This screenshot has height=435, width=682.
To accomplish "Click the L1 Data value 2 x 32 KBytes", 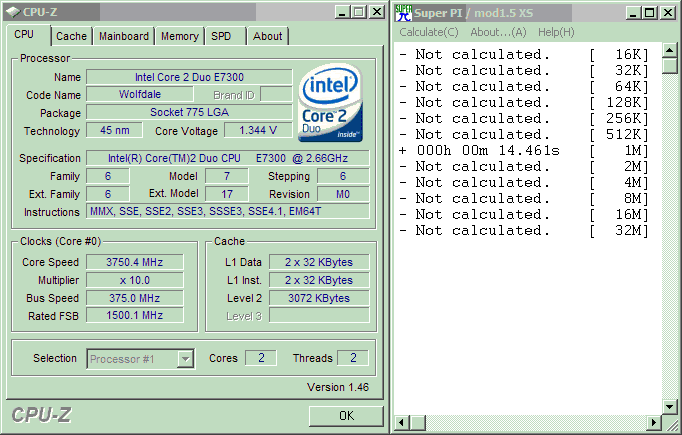I will click(319, 262).
